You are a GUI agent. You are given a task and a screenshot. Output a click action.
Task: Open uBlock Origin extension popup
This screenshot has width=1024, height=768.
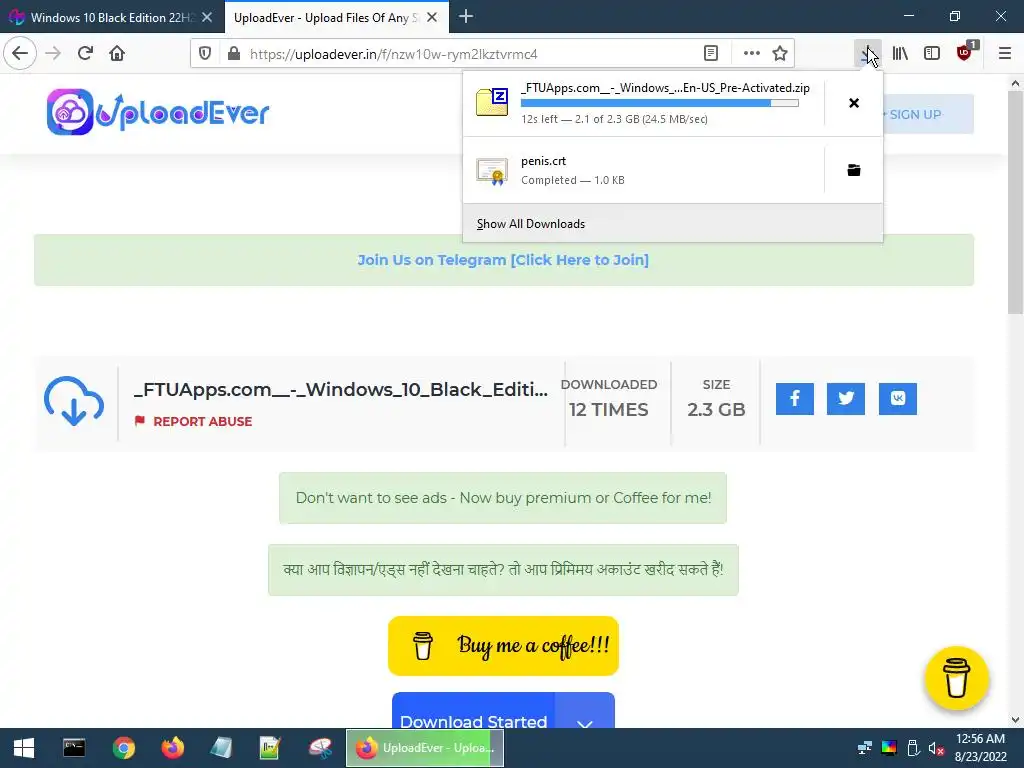[965, 53]
